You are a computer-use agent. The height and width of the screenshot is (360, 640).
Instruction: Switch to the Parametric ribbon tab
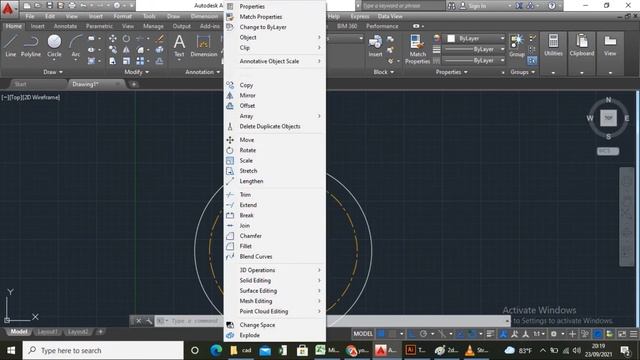[x=99, y=26]
